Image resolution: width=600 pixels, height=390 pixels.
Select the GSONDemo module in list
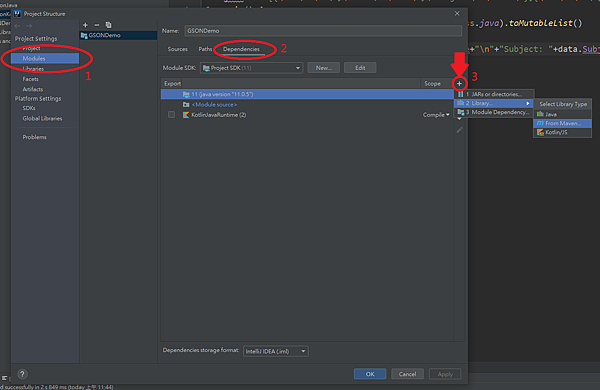(118, 35)
